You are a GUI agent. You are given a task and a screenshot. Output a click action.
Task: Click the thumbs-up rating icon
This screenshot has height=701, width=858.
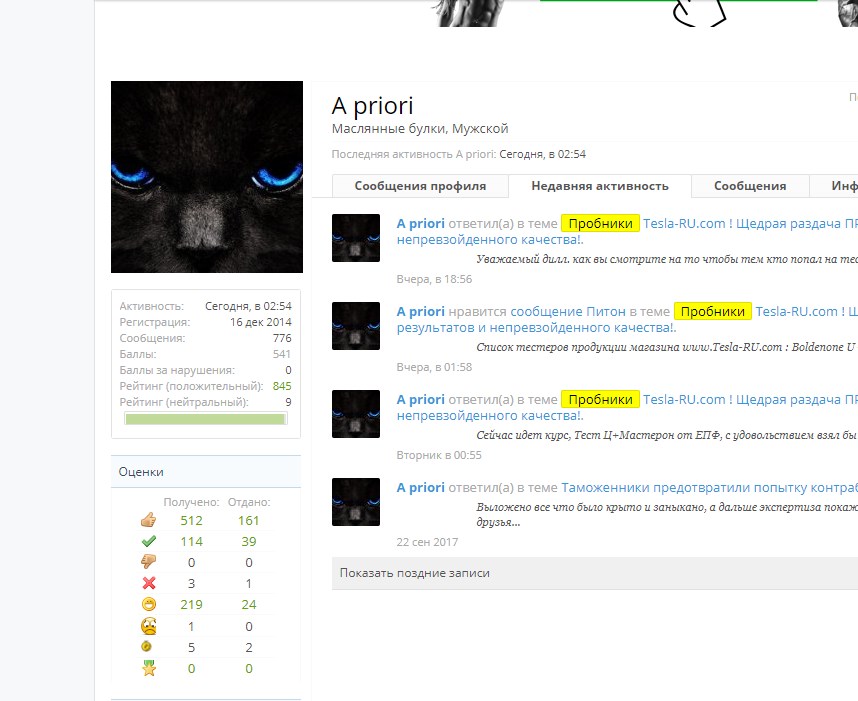pyautogui.click(x=149, y=520)
